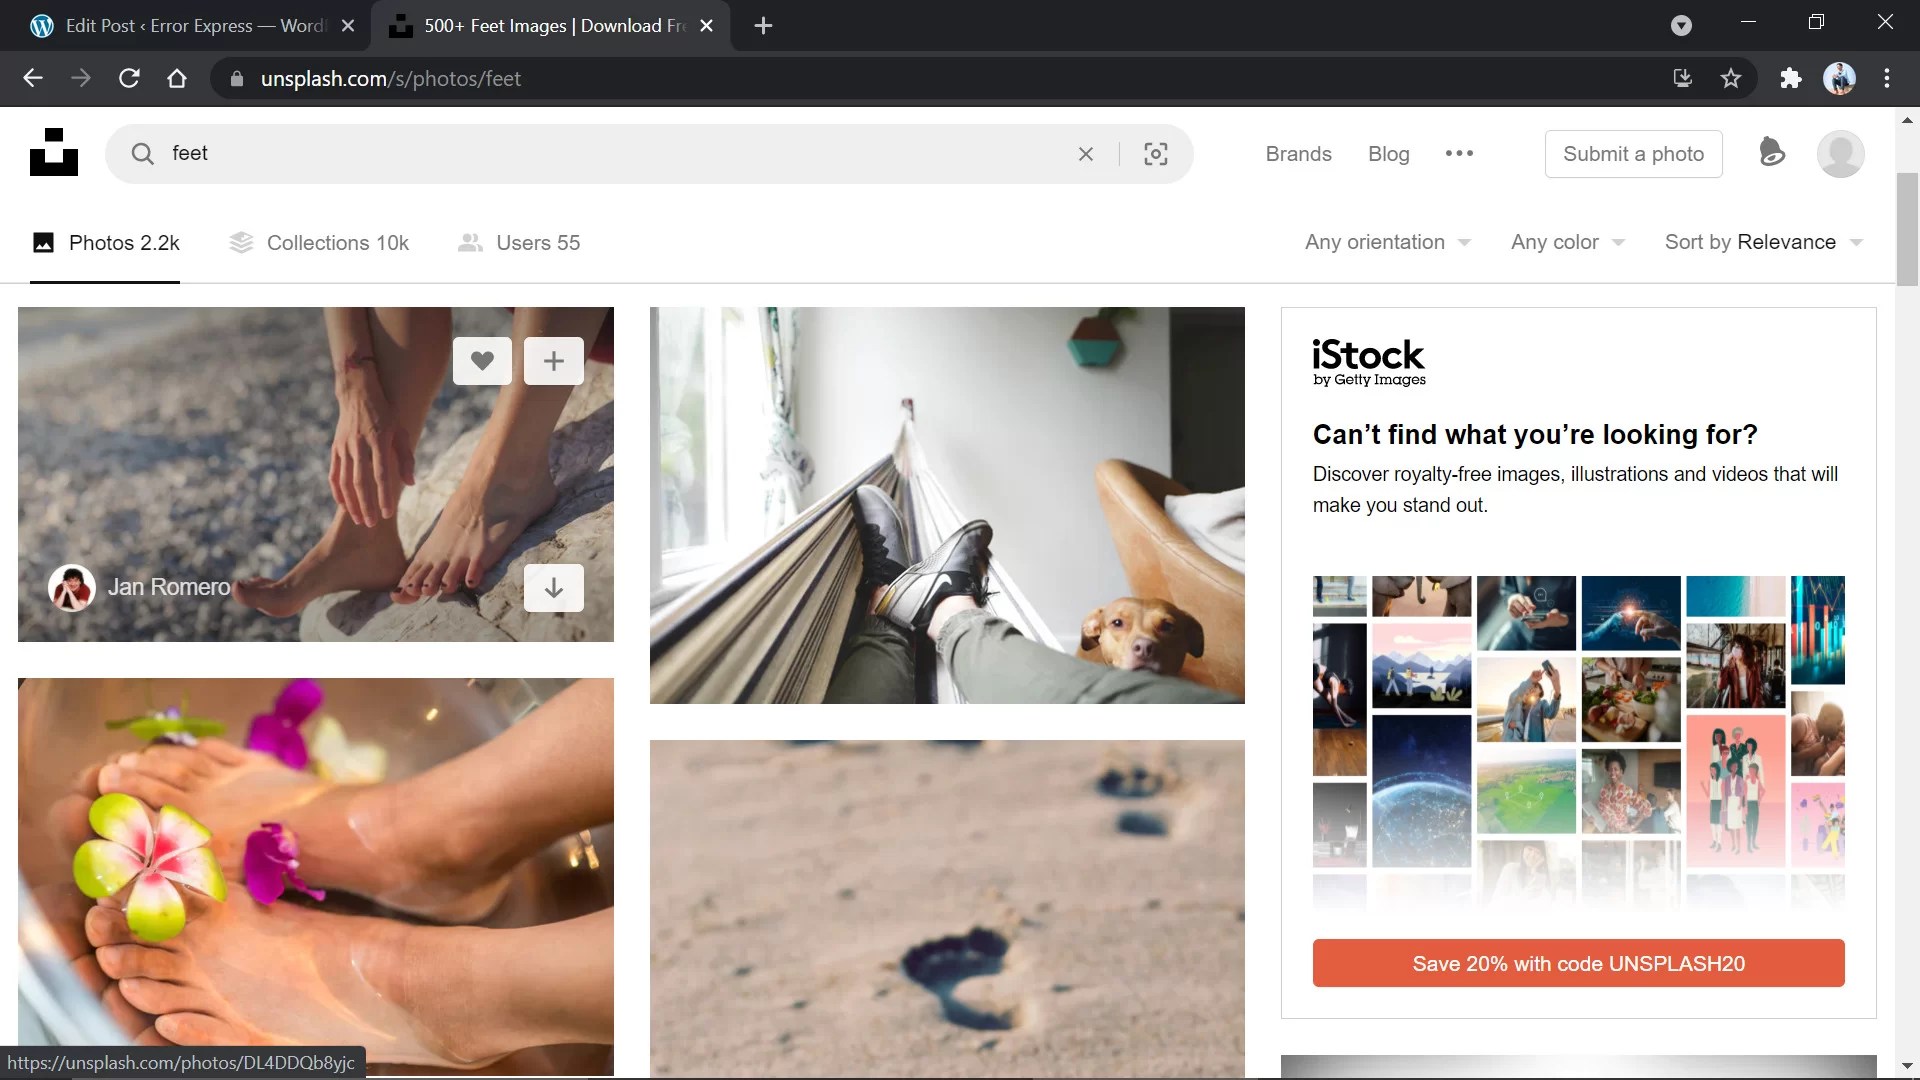
Task: Save 20% with code UNSPLASH20
Action: pyautogui.click(x=1578, y=963)
